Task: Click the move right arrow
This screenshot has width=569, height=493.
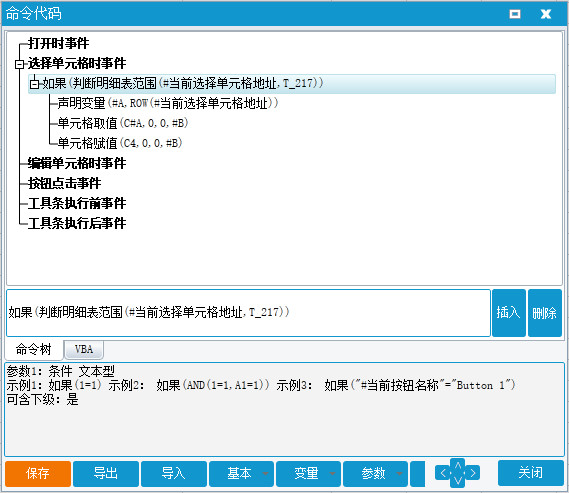Action: pos(473,473)
